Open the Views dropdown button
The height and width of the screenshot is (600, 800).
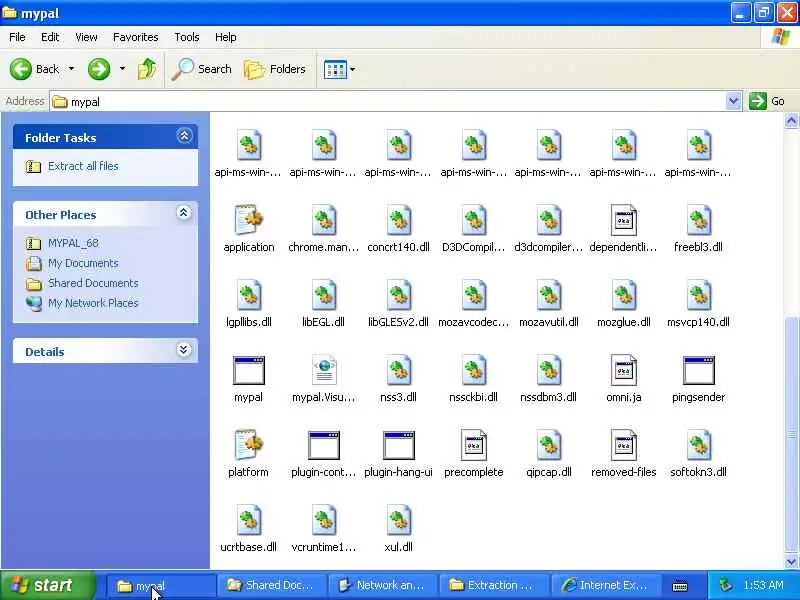click(339, 69)
